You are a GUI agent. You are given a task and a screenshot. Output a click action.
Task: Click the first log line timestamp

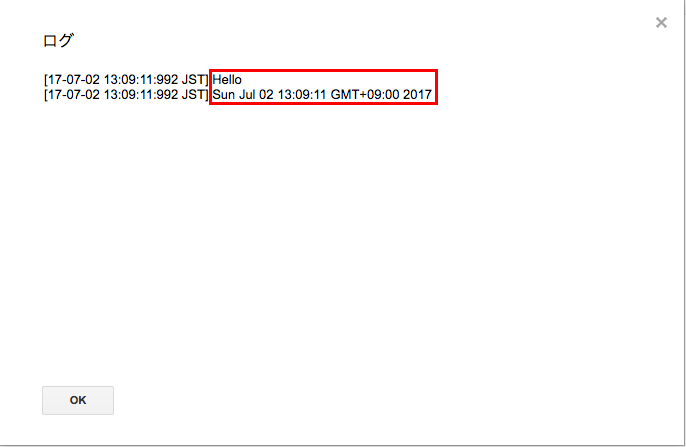click(x=126, y=80)
